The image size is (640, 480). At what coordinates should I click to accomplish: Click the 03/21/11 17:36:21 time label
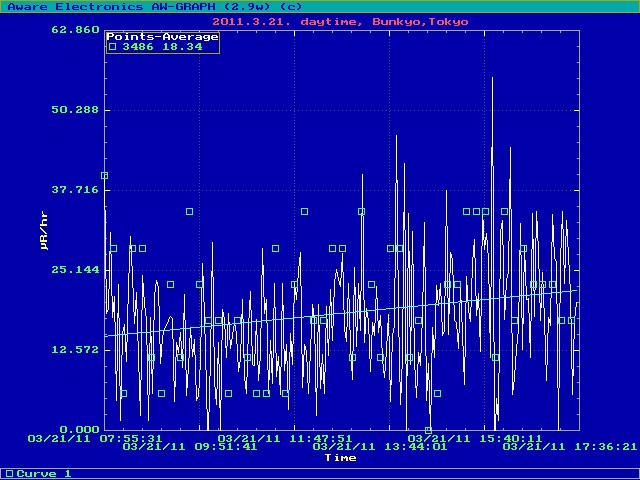click(x=569, y=447)
